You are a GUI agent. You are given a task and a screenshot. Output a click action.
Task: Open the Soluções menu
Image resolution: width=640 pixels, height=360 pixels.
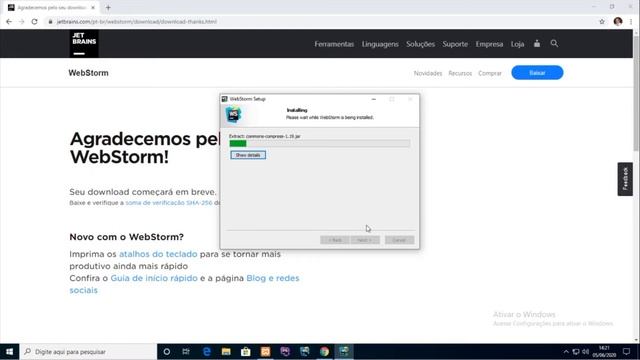pos(420,44)
